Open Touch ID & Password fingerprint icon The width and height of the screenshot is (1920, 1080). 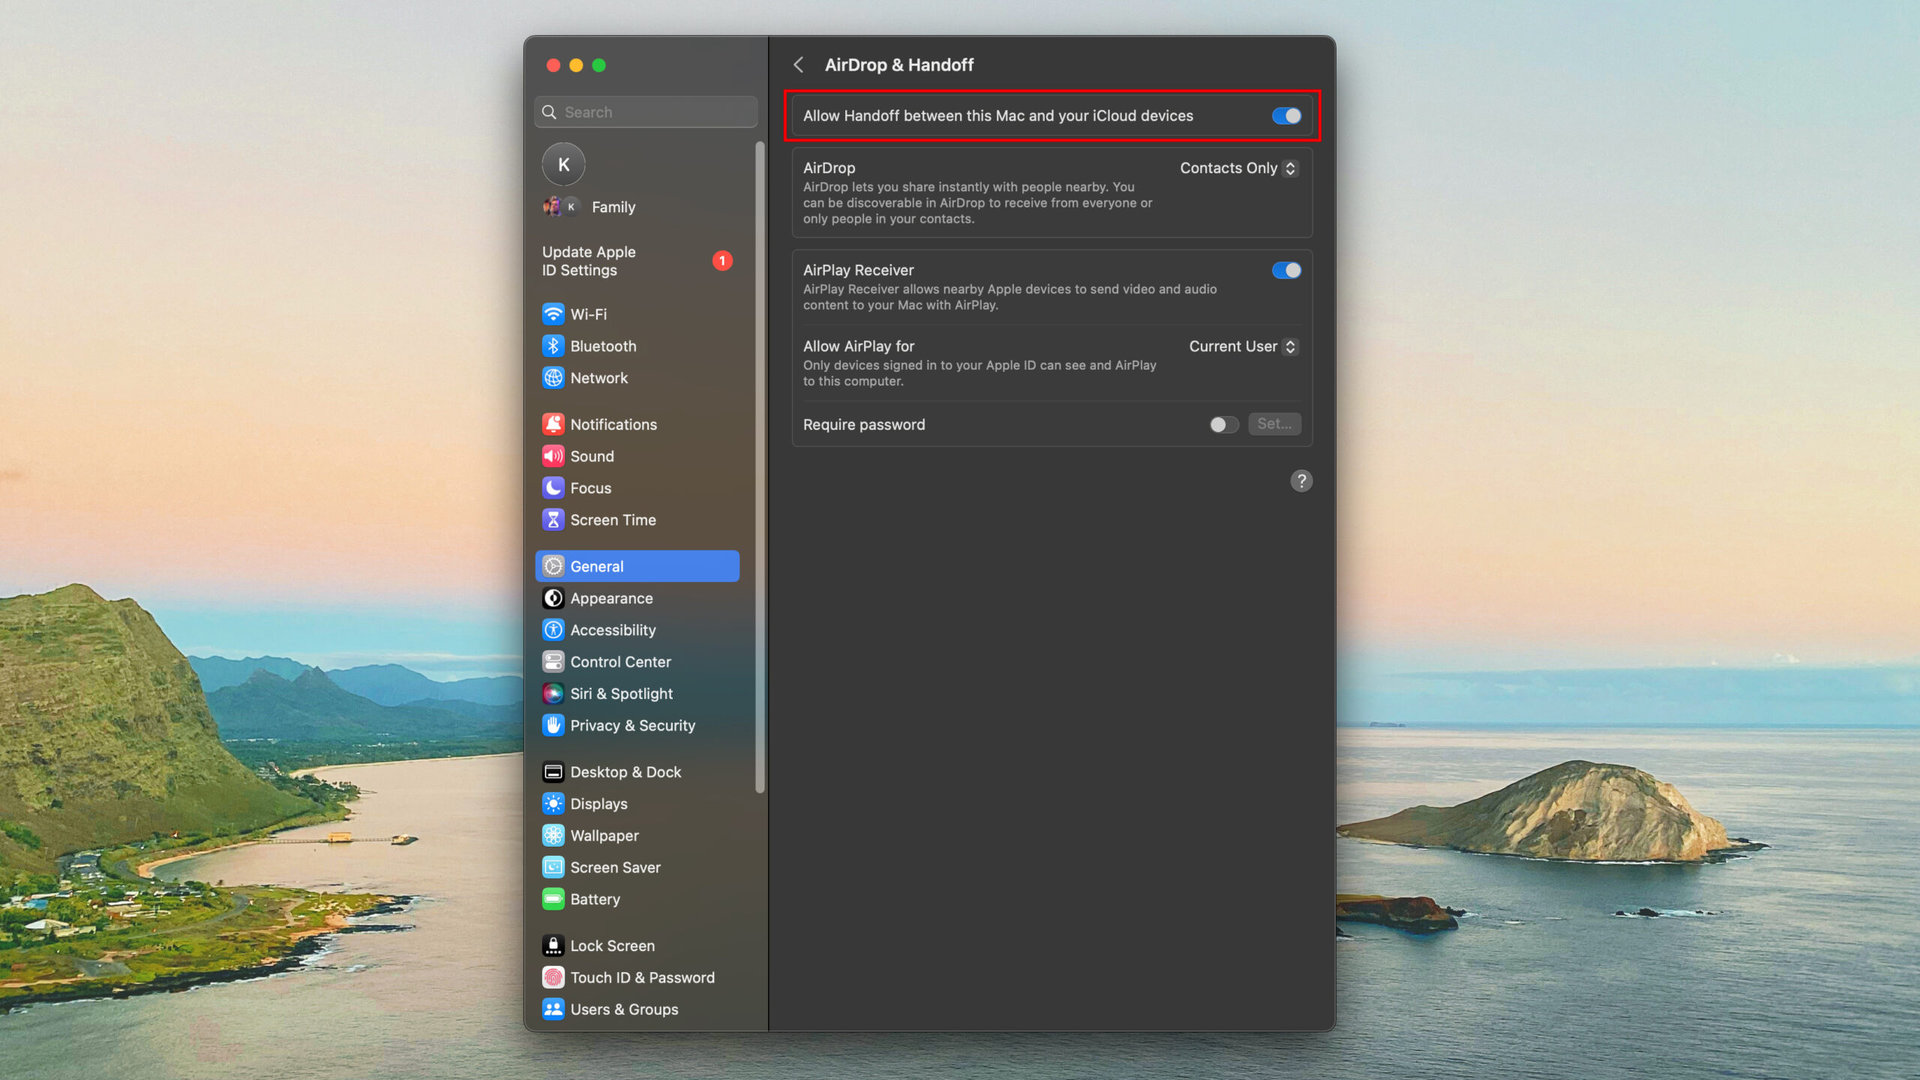[553, 978]
